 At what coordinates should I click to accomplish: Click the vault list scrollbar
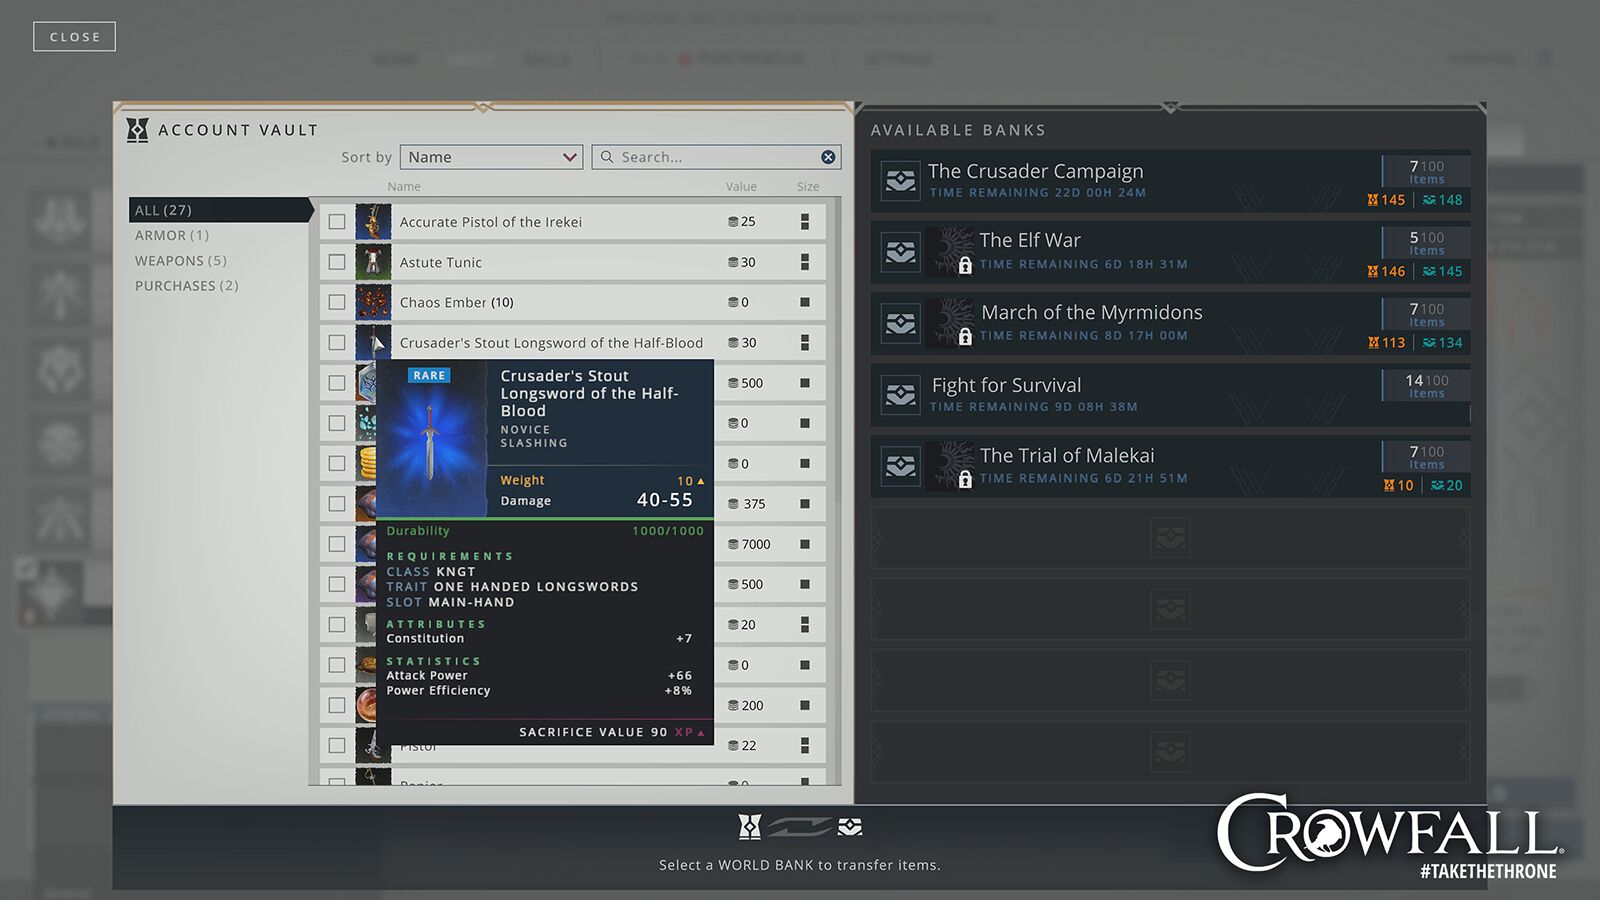[837, 350]
